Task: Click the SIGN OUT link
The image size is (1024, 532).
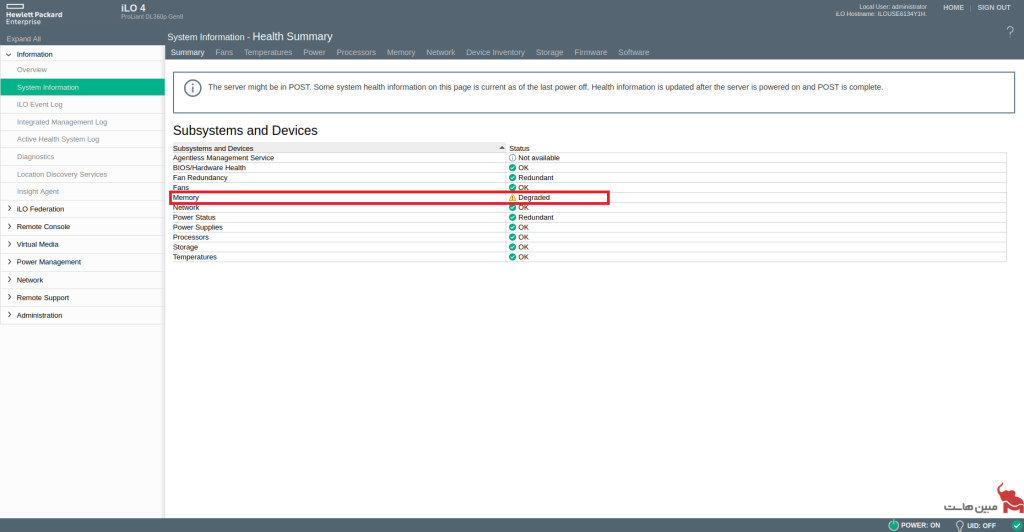Action: tap(993, 8)
